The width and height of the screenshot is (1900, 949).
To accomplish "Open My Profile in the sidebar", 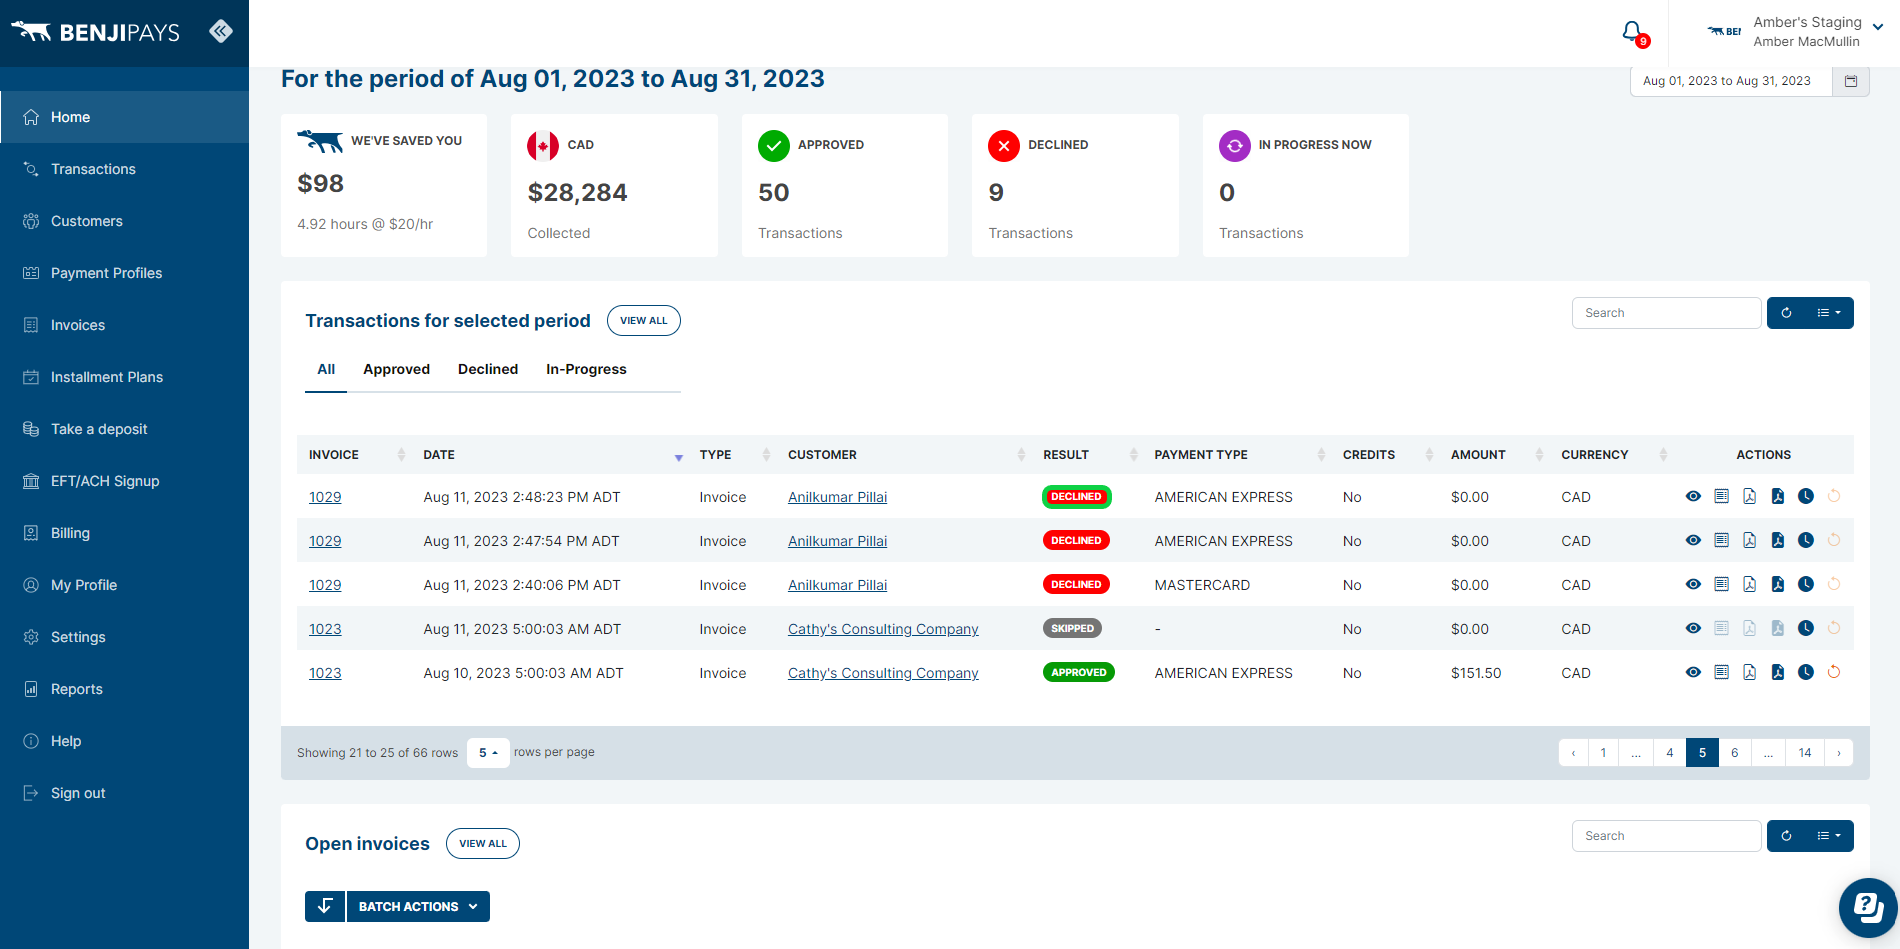I will pos(84,585).
